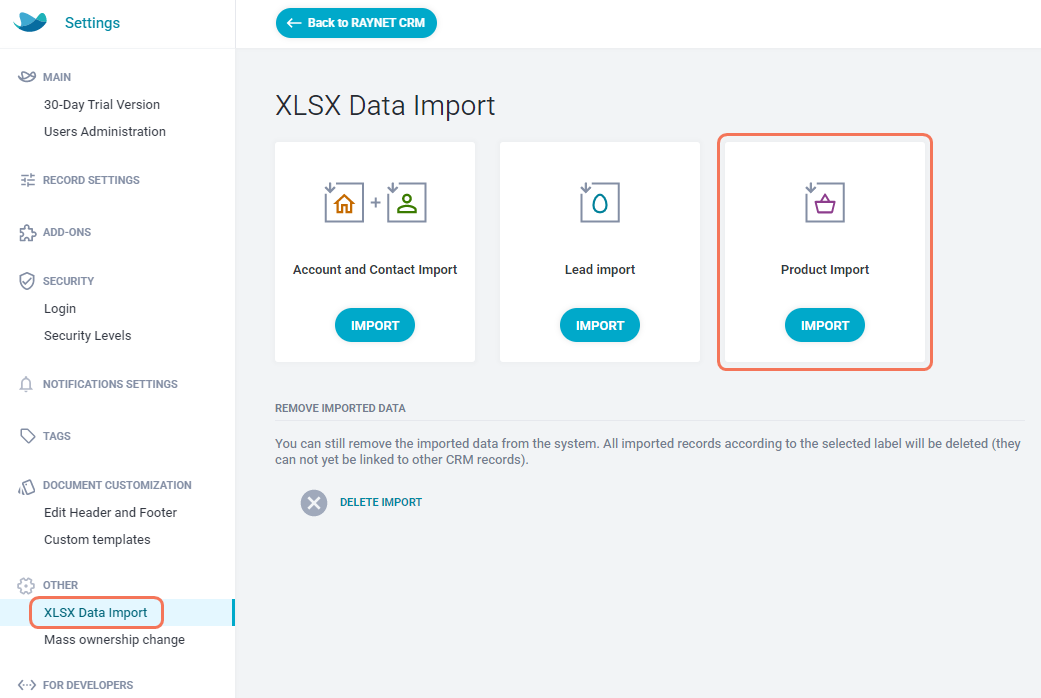This screenshot has height=698, width=1041.
Task: Click the RAYNET logo icon
Action: coord(30,22)
